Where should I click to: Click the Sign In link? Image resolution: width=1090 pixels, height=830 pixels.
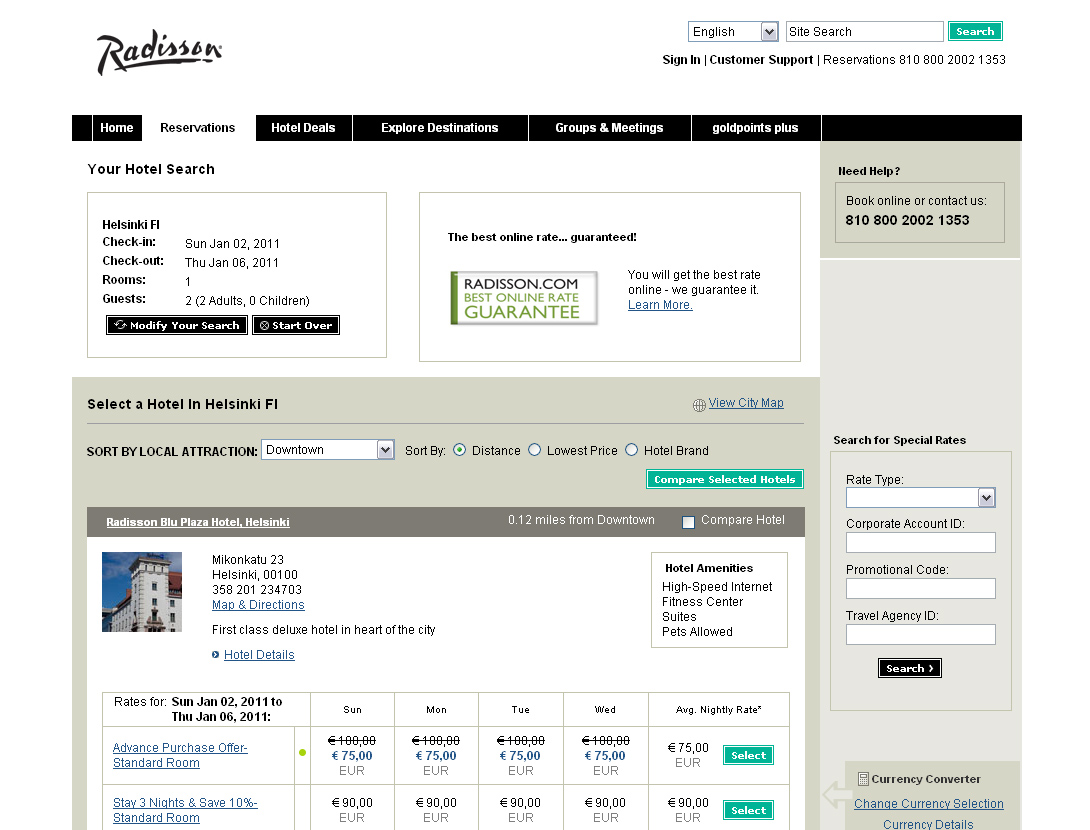(681, 60)
